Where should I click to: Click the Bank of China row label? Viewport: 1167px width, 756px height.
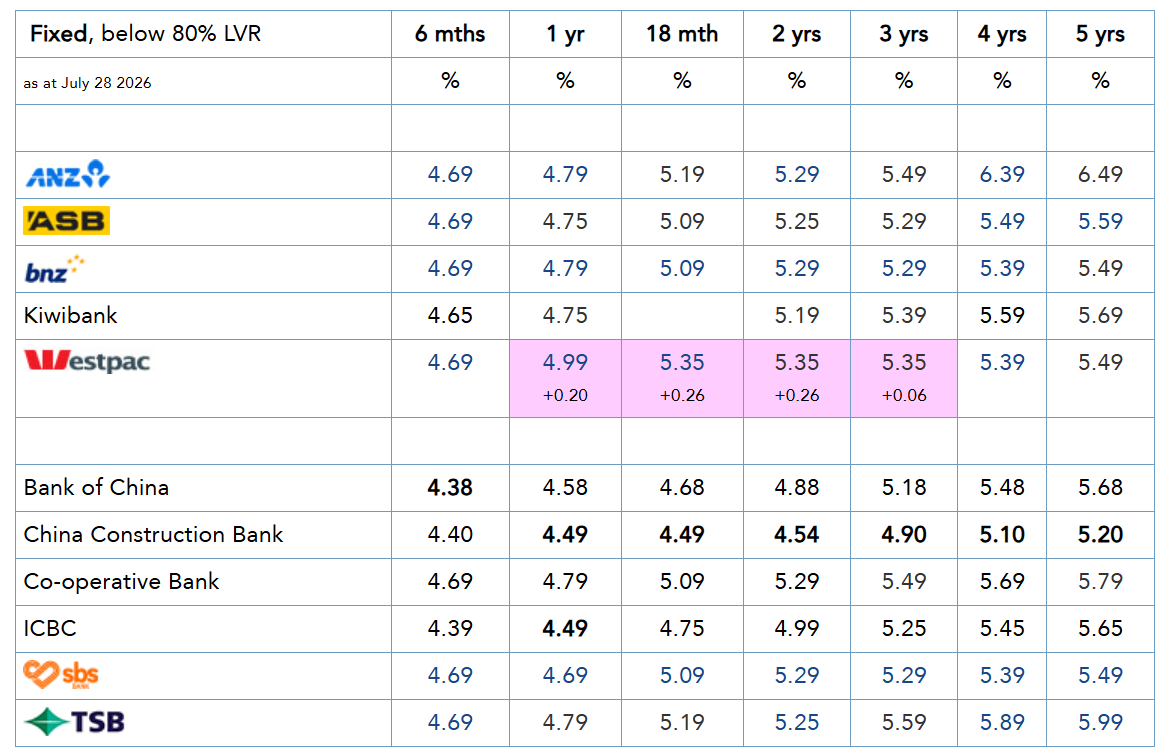coord(96,487)
